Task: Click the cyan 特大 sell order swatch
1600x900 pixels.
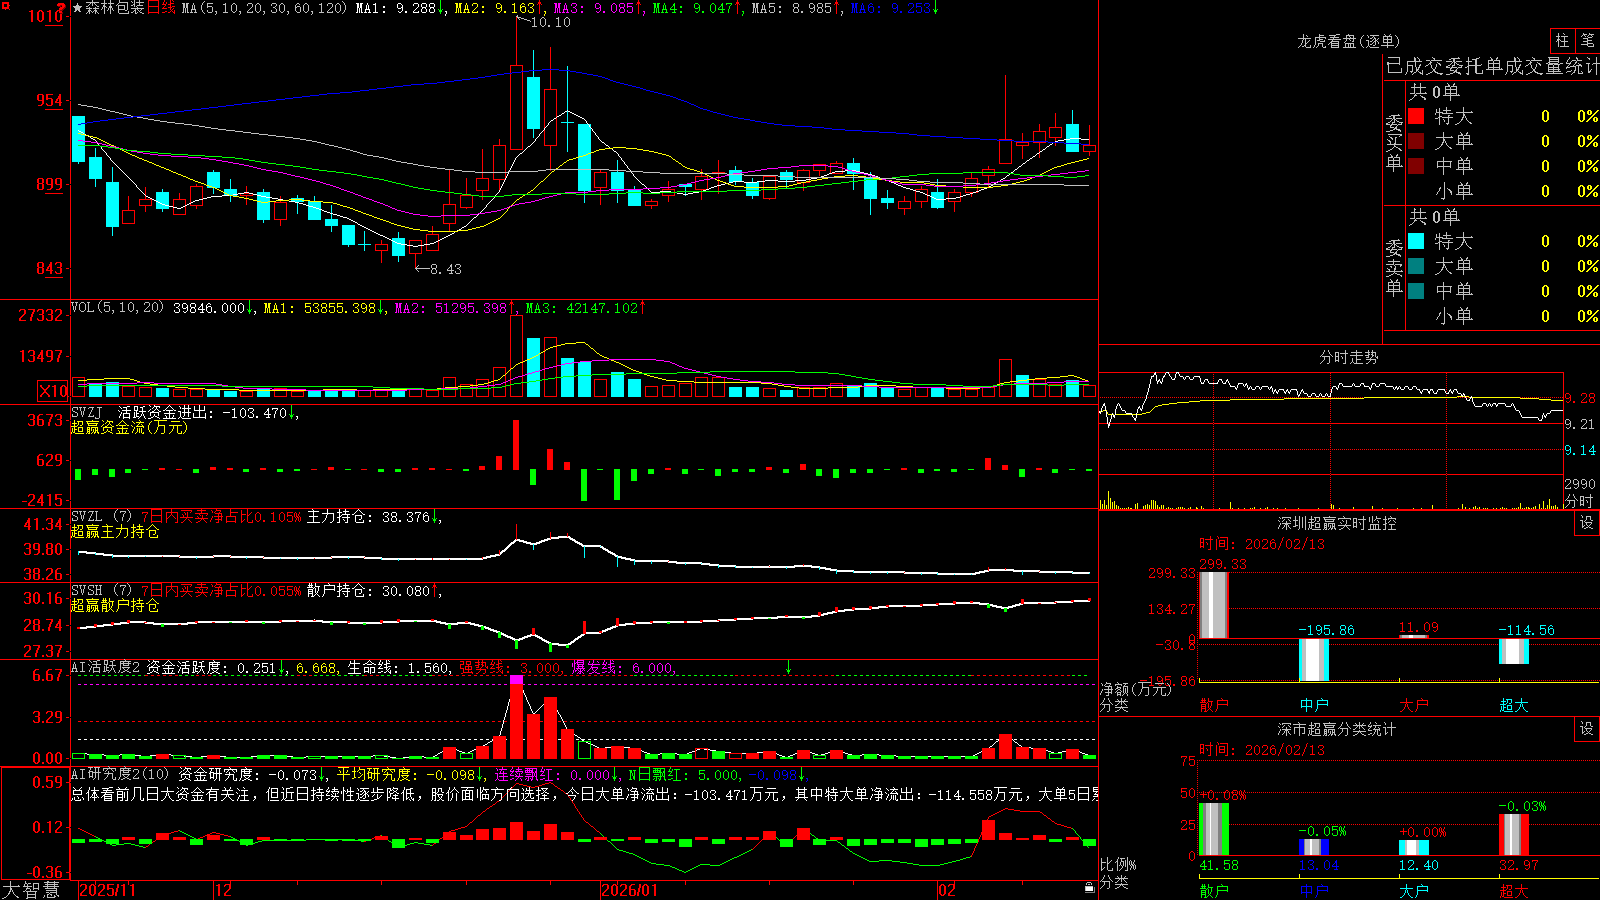Action: pyautogui.click(x=1416, y=241)
